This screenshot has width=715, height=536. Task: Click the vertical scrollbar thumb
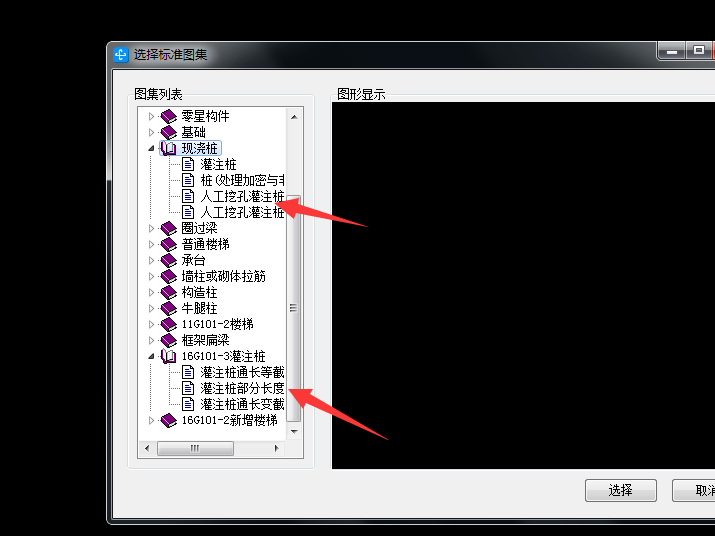point(294,308)
